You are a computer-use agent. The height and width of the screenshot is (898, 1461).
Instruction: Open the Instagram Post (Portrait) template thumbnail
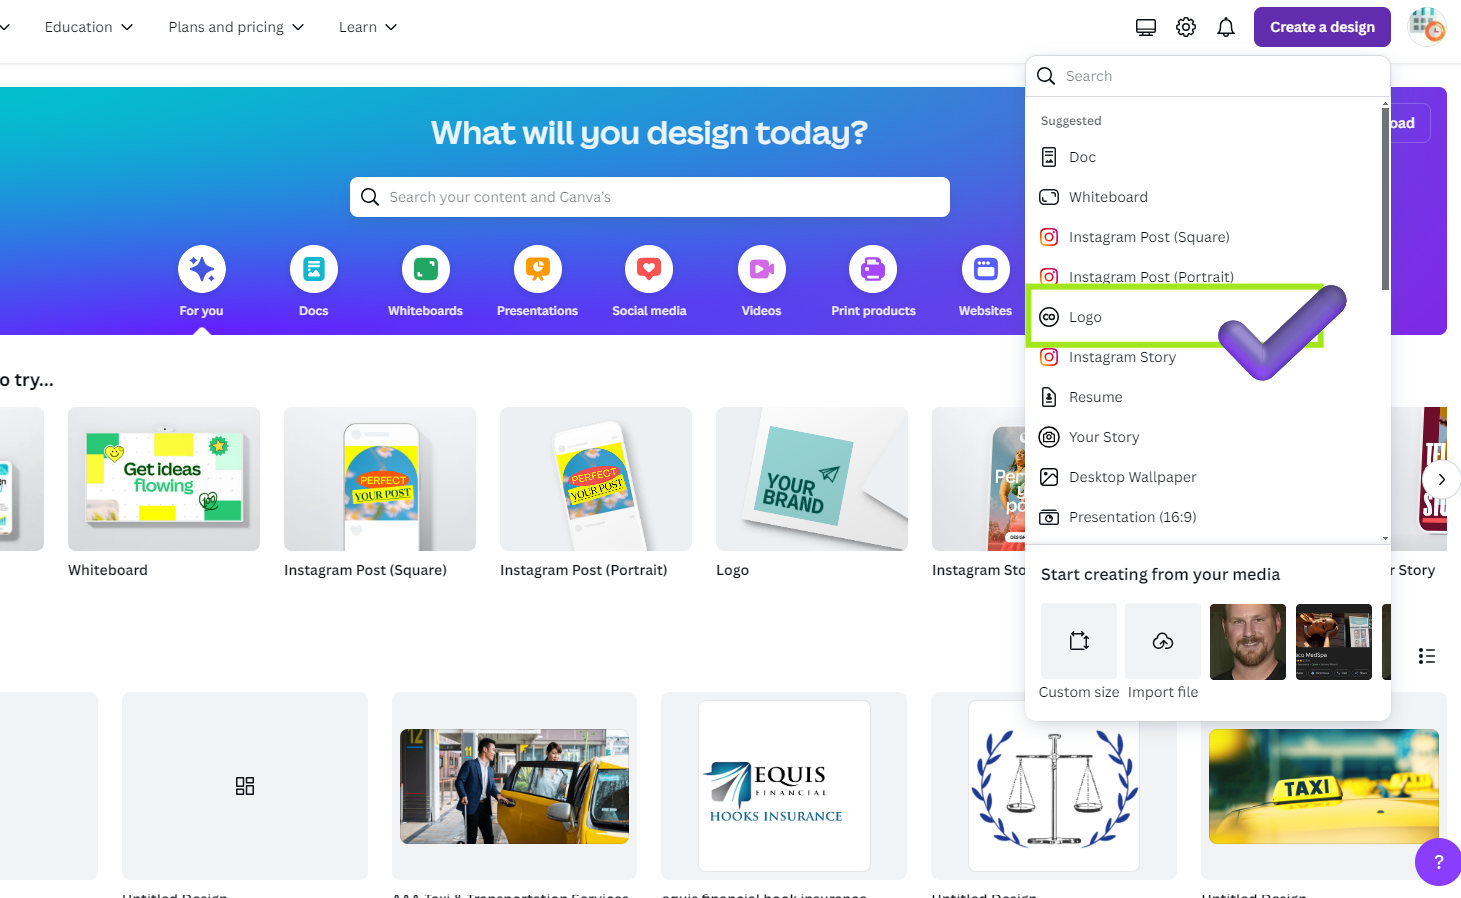(596, 479)
